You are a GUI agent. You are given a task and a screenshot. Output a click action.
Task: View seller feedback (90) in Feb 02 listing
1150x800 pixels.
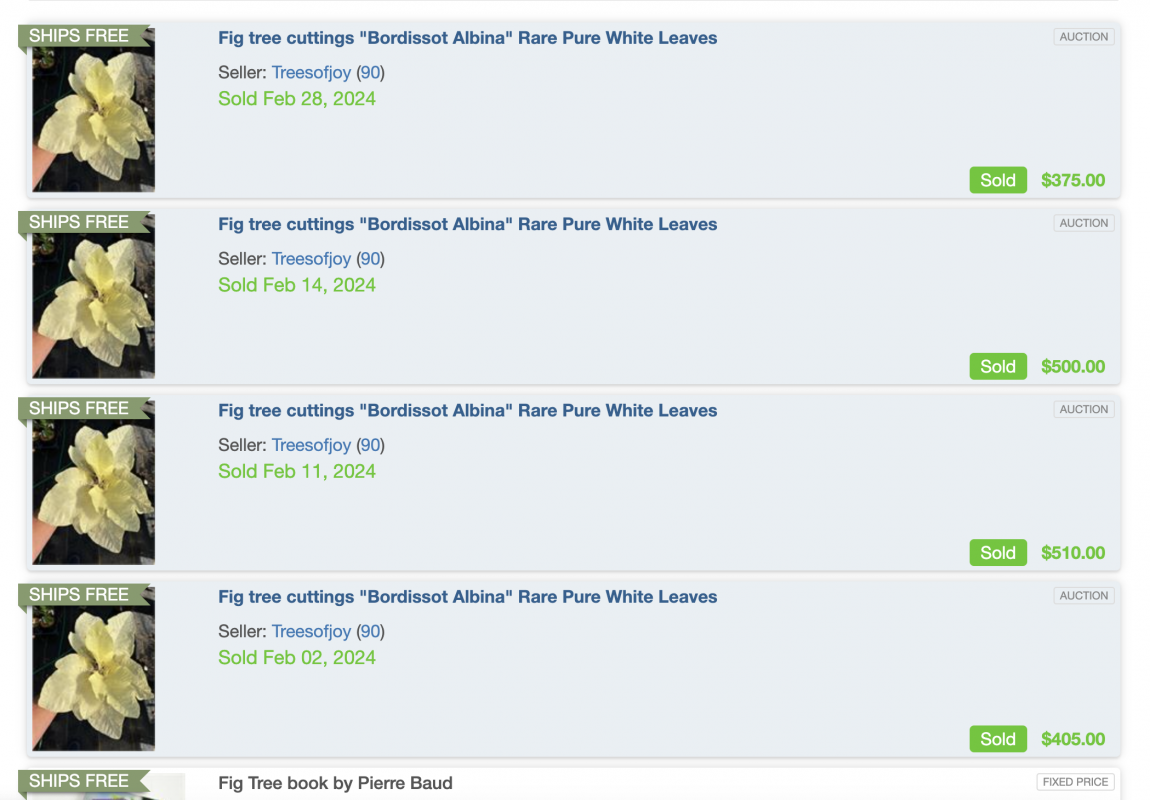[x=370, y=631]
